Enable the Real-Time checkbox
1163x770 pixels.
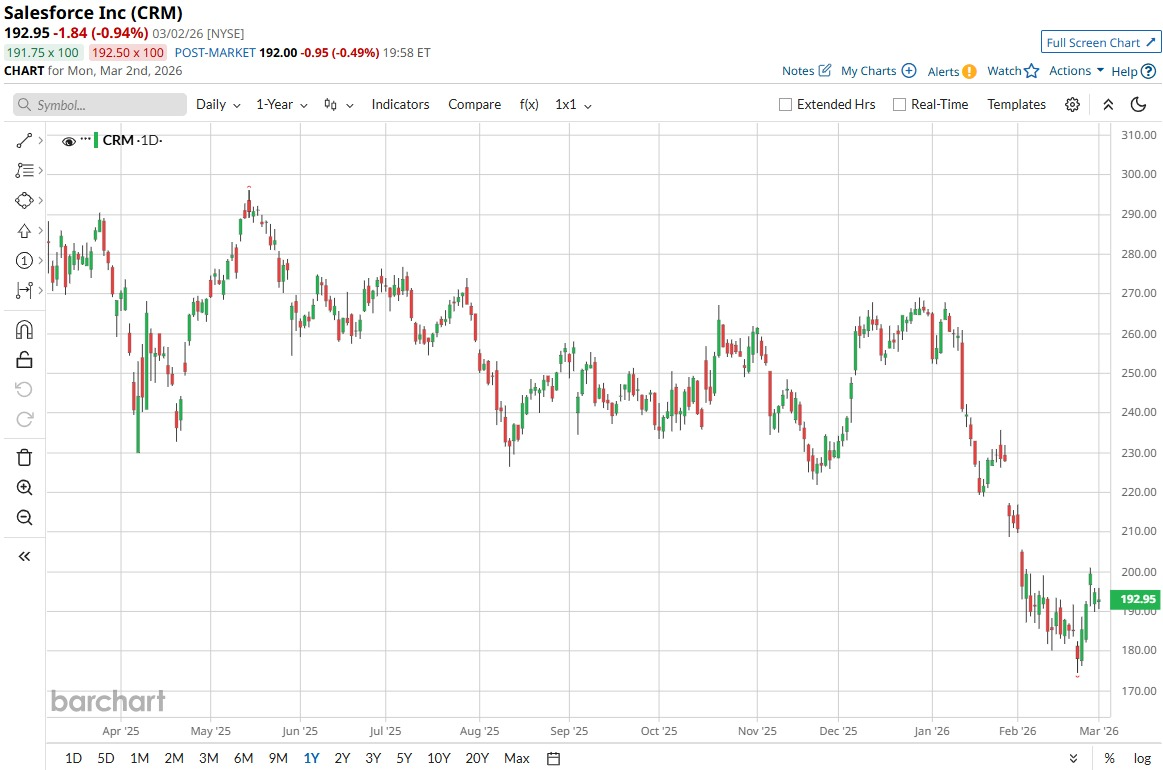click(900, 105)
